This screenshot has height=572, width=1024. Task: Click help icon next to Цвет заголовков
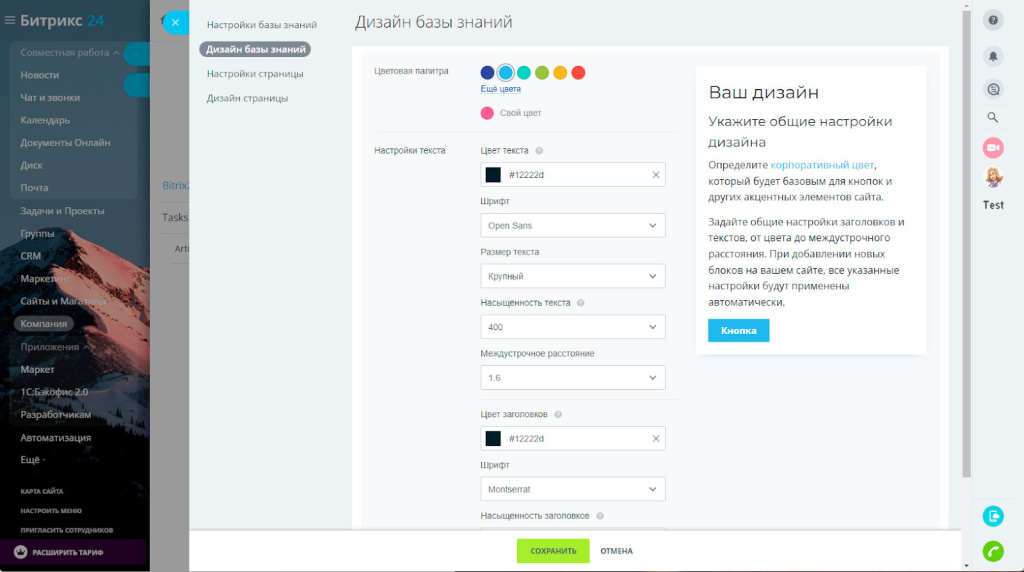558,414
